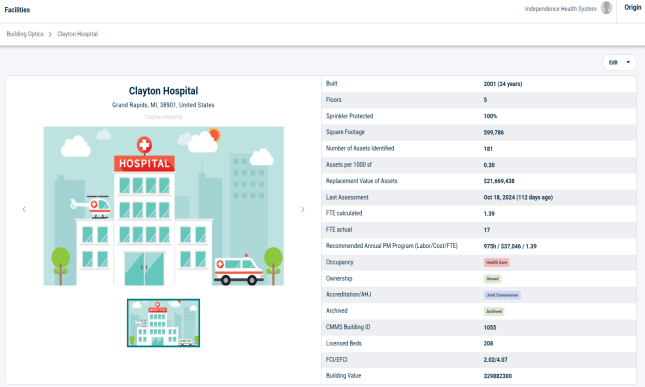Click the main hospital illustration
The width and height of the screenshot is (645, 387).
[x=164, y=206]
